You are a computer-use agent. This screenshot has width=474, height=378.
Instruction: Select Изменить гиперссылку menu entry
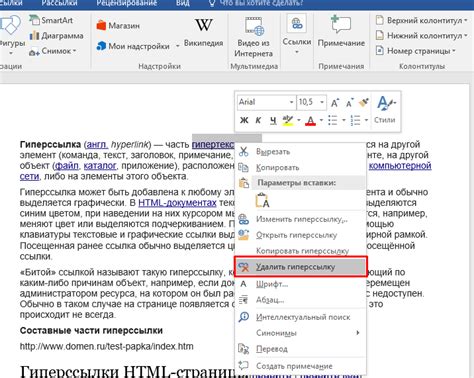[301, 219]
